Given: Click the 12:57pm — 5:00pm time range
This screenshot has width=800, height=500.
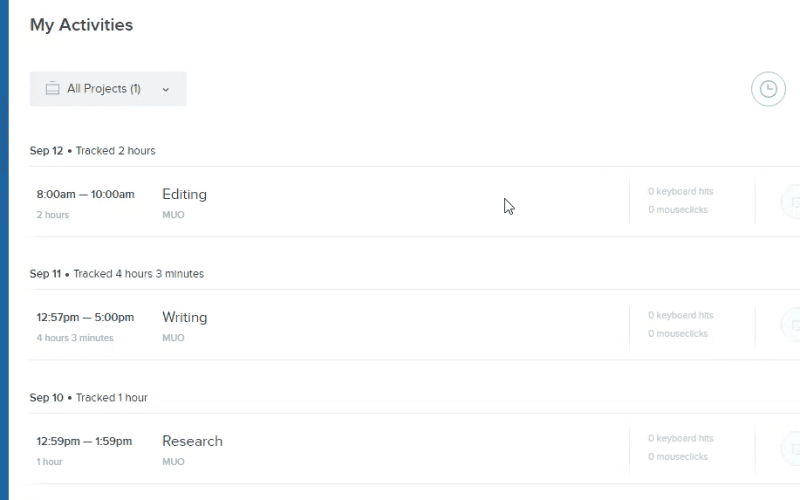Looking at the screenshot, I should (x=85, y=317).
